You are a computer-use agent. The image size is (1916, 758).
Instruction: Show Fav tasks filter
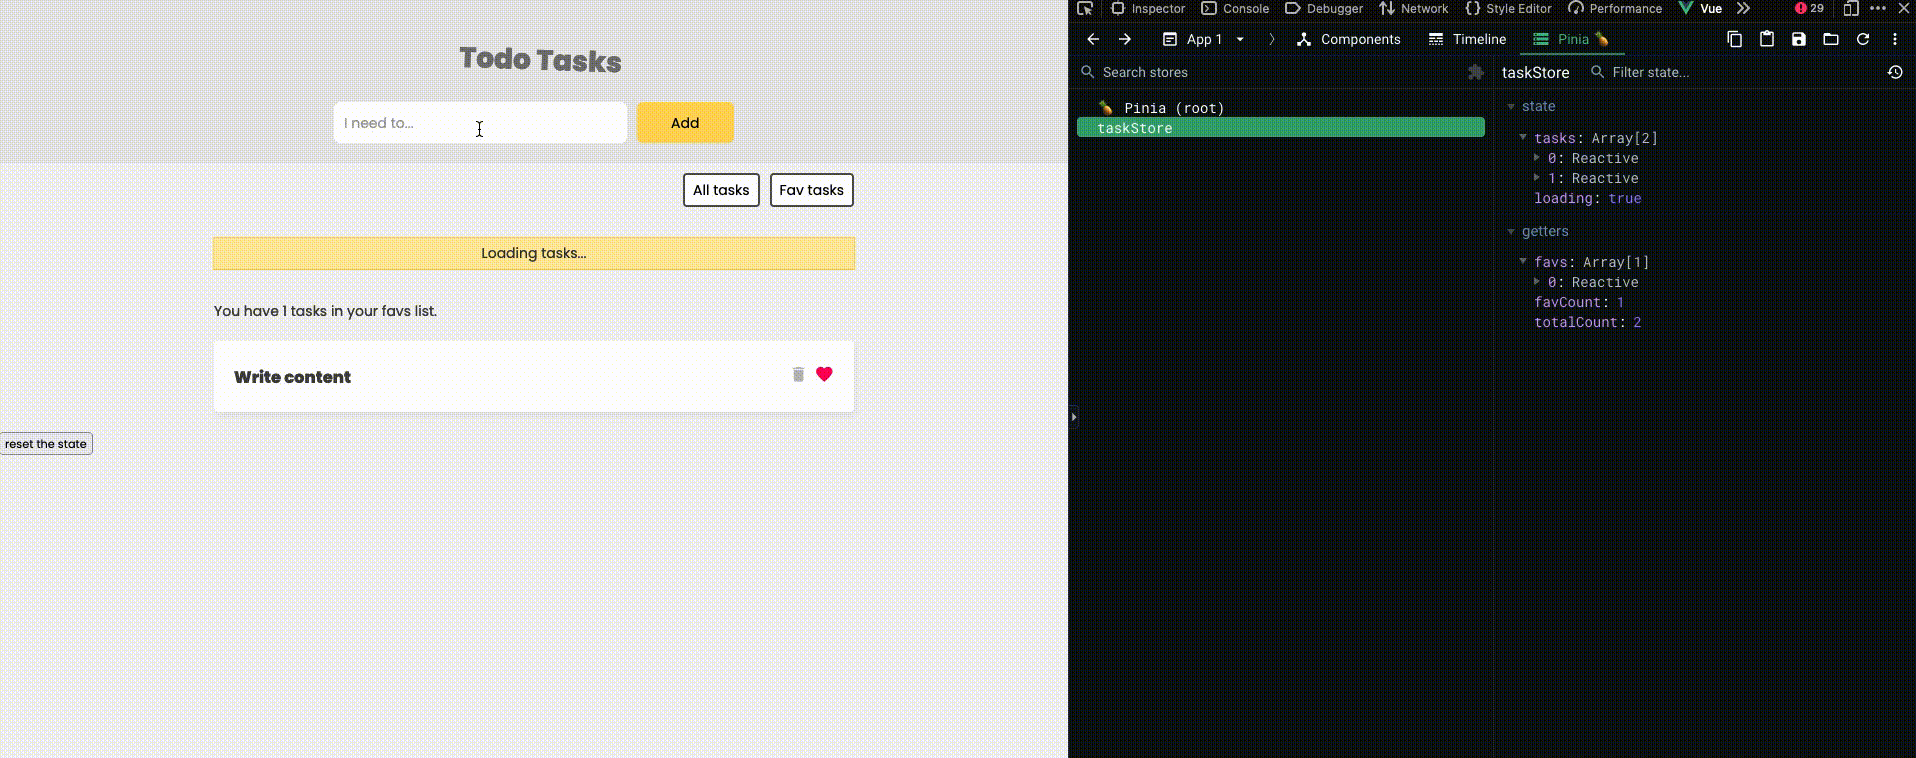click(x=811, y=190)
